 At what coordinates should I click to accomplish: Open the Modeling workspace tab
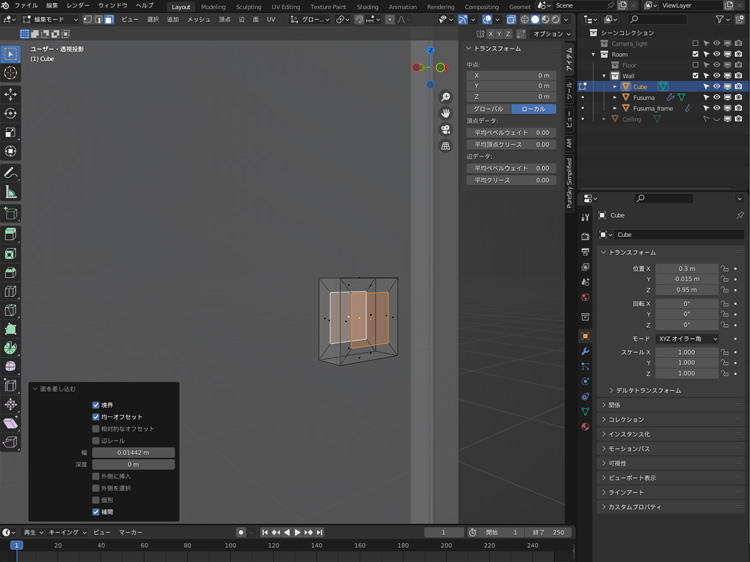tap(213, 6)
